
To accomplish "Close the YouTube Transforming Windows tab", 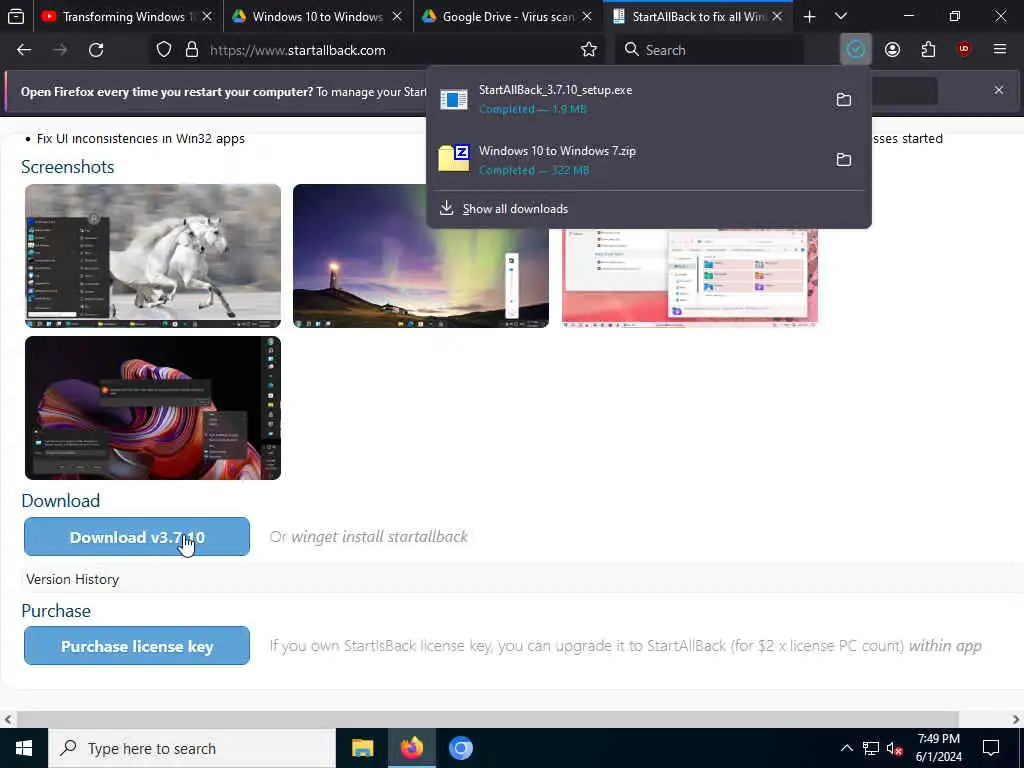I will click(x=207, y=17).
